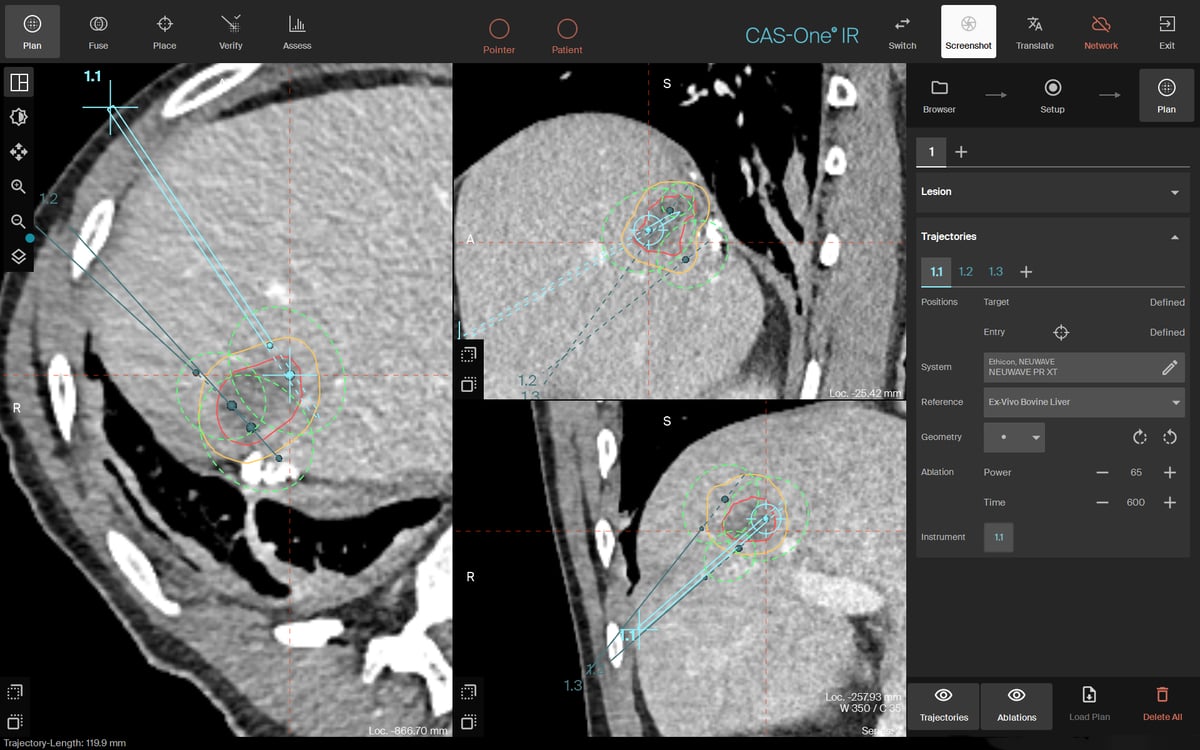This screenshot has height=750, width=1200.
Task: Take a Screenshot using the toolbar icon
Action: tap(968, 30)
